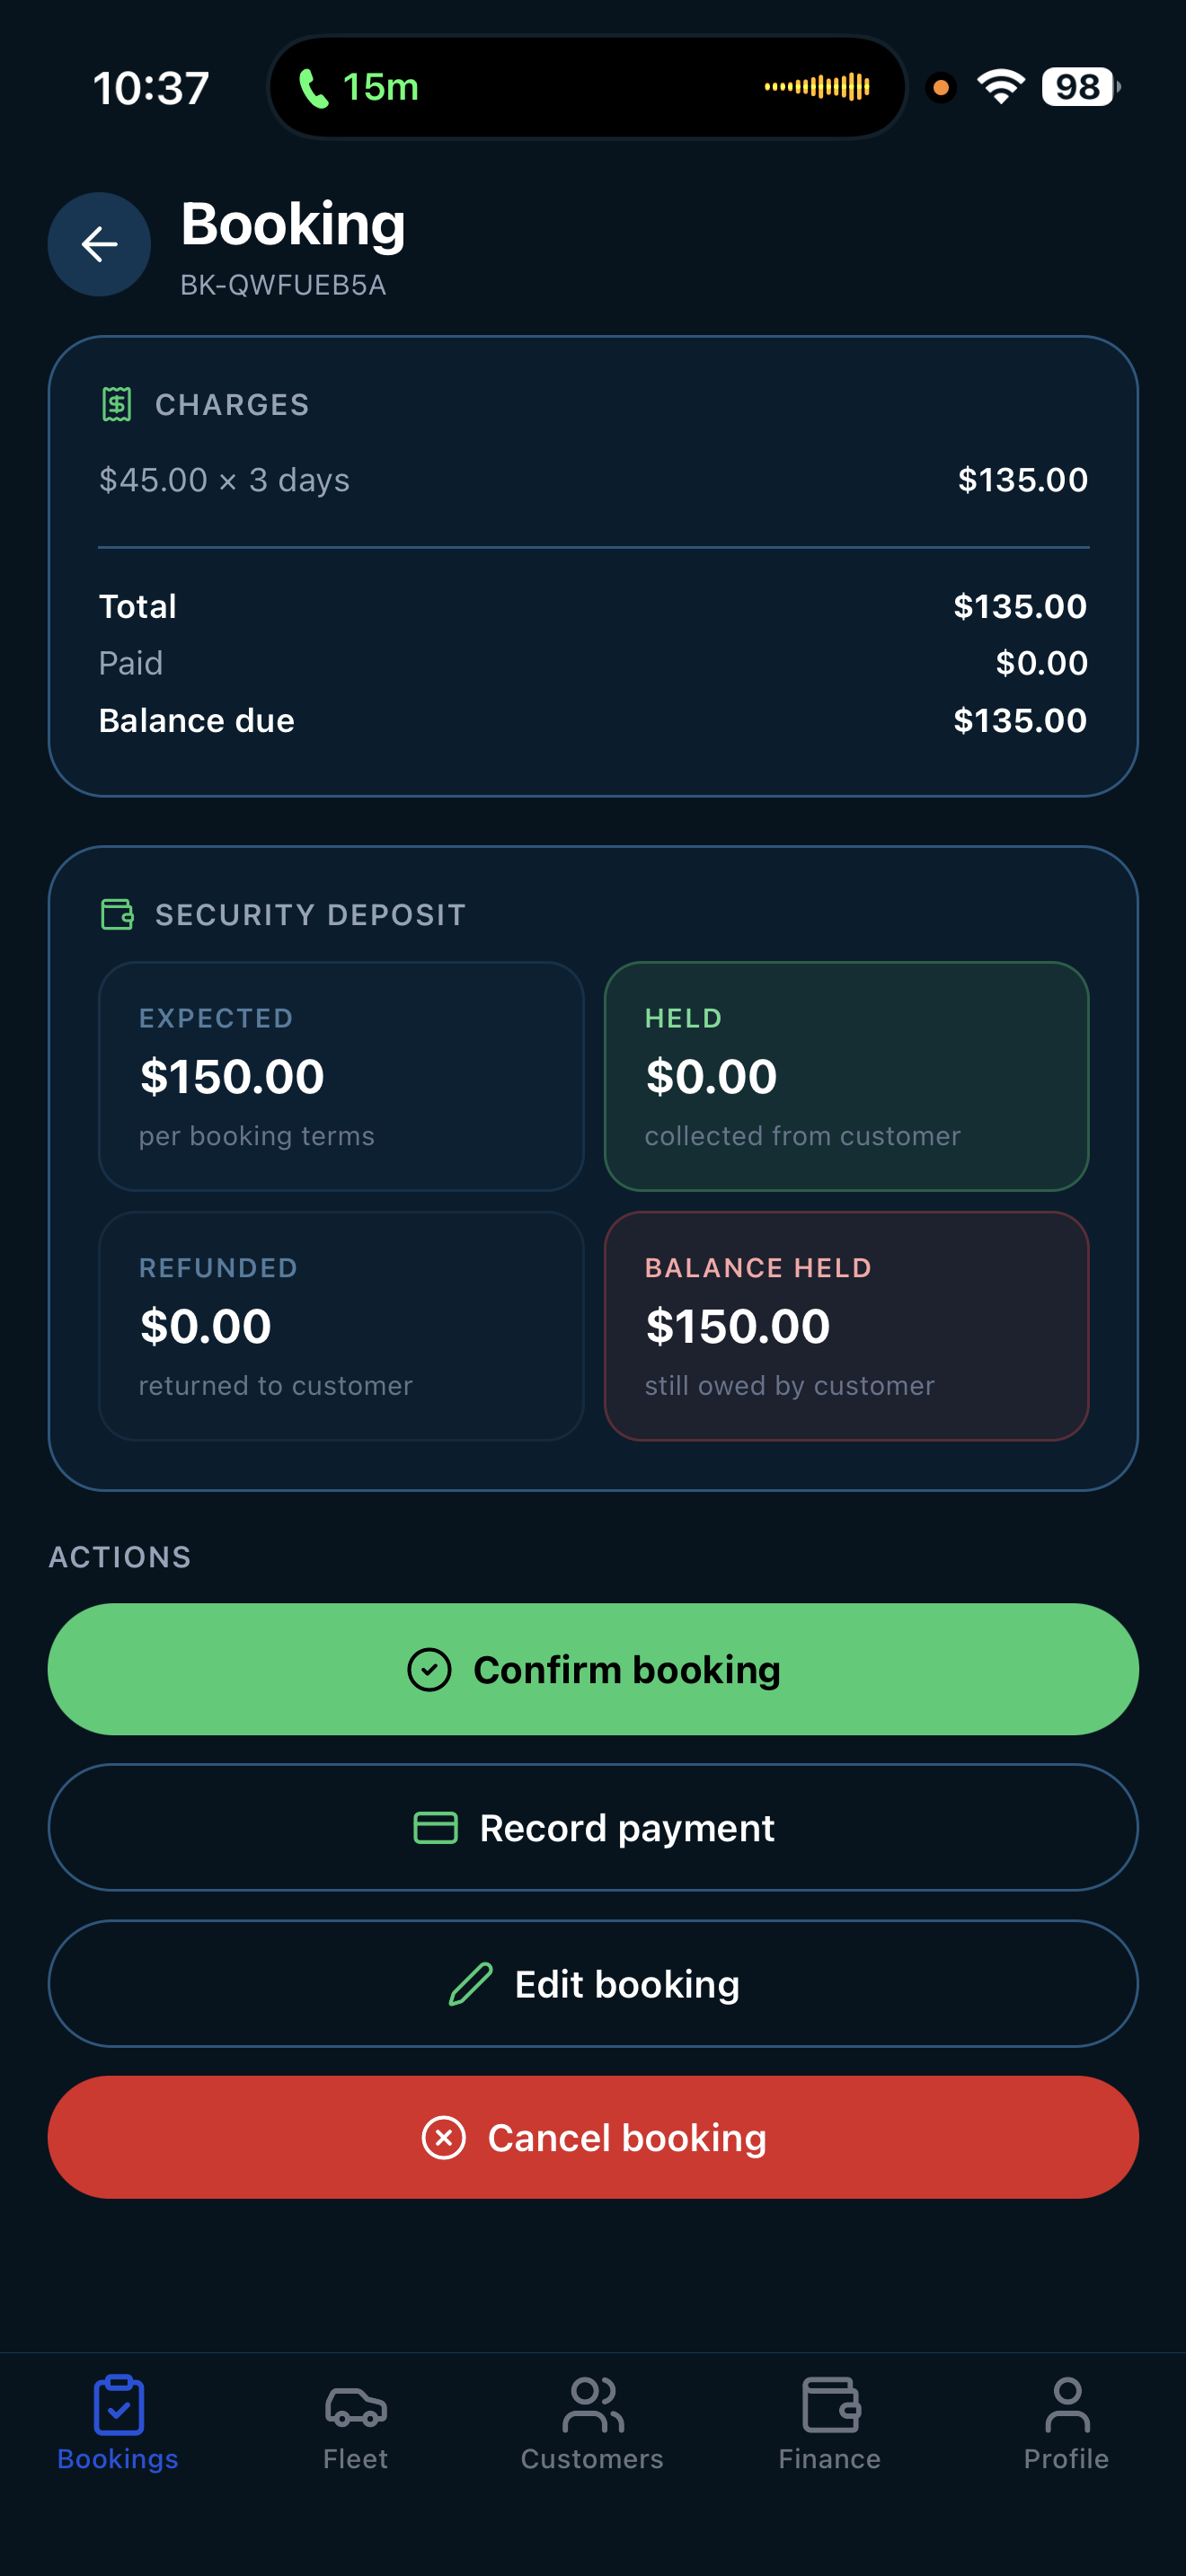
Task: Switch to the Fleet tab label
Action: 355,2459
